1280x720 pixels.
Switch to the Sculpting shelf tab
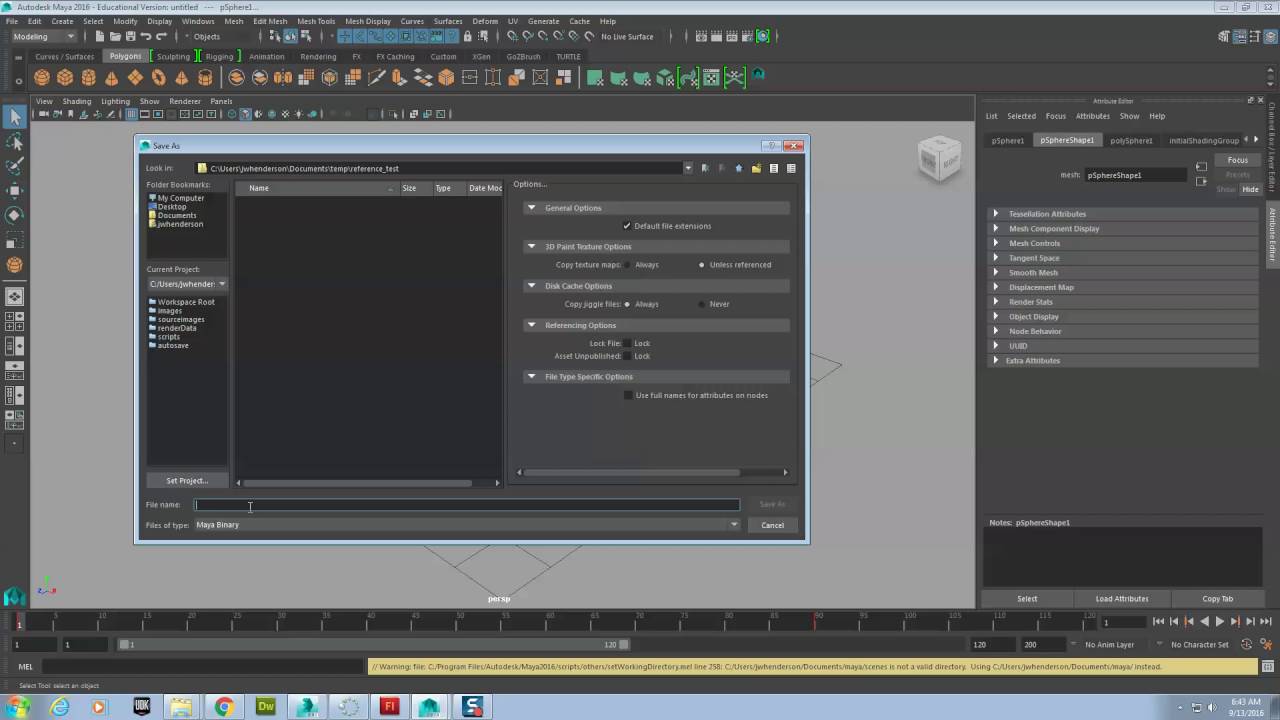(x=173, y=57)
